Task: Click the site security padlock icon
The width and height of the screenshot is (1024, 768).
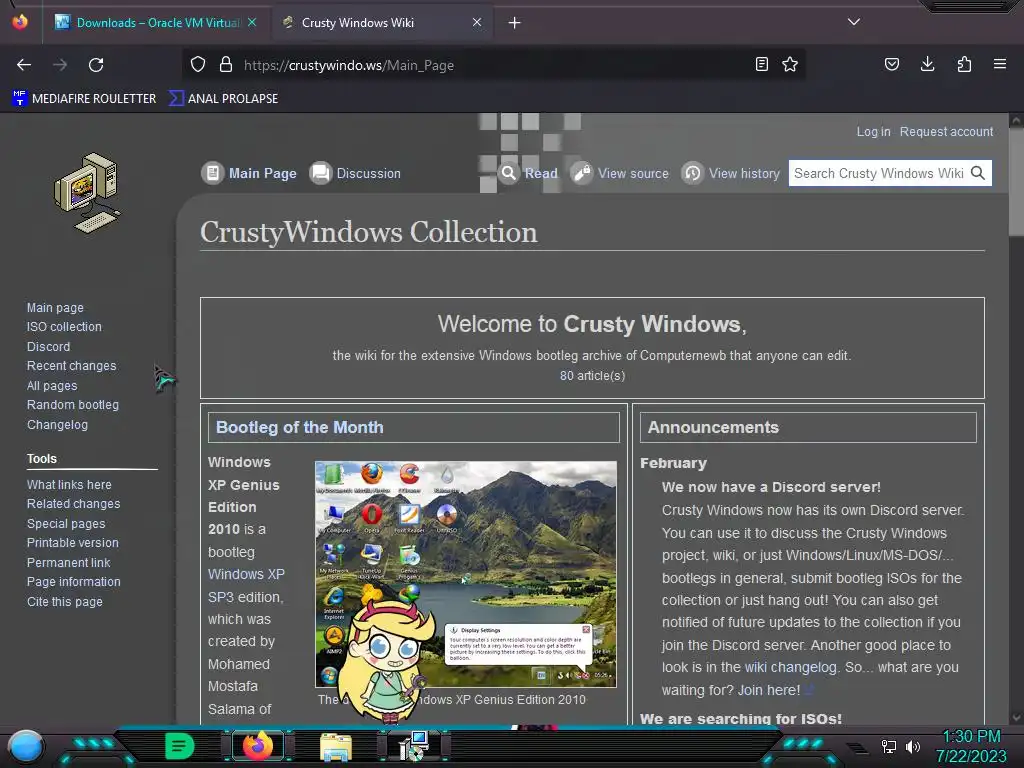Action: pyautogui.click(x=226, y=65)
